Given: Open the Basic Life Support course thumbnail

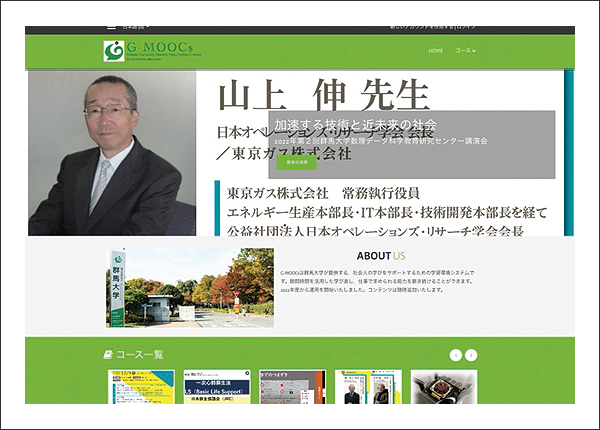Looking at the screenshot, I should coord(217,386).
